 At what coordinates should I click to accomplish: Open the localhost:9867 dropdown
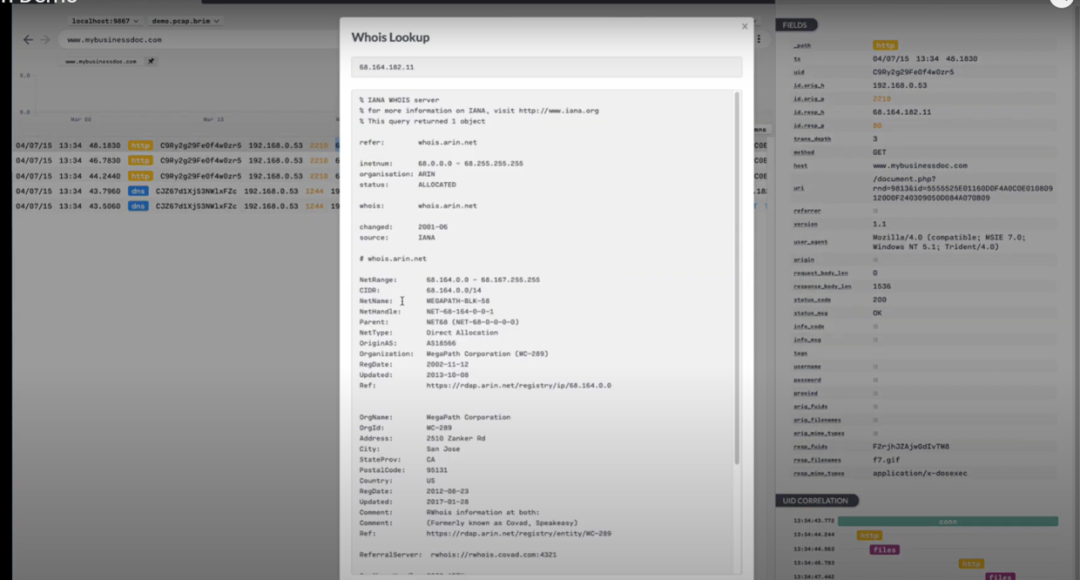click(105, 21)
